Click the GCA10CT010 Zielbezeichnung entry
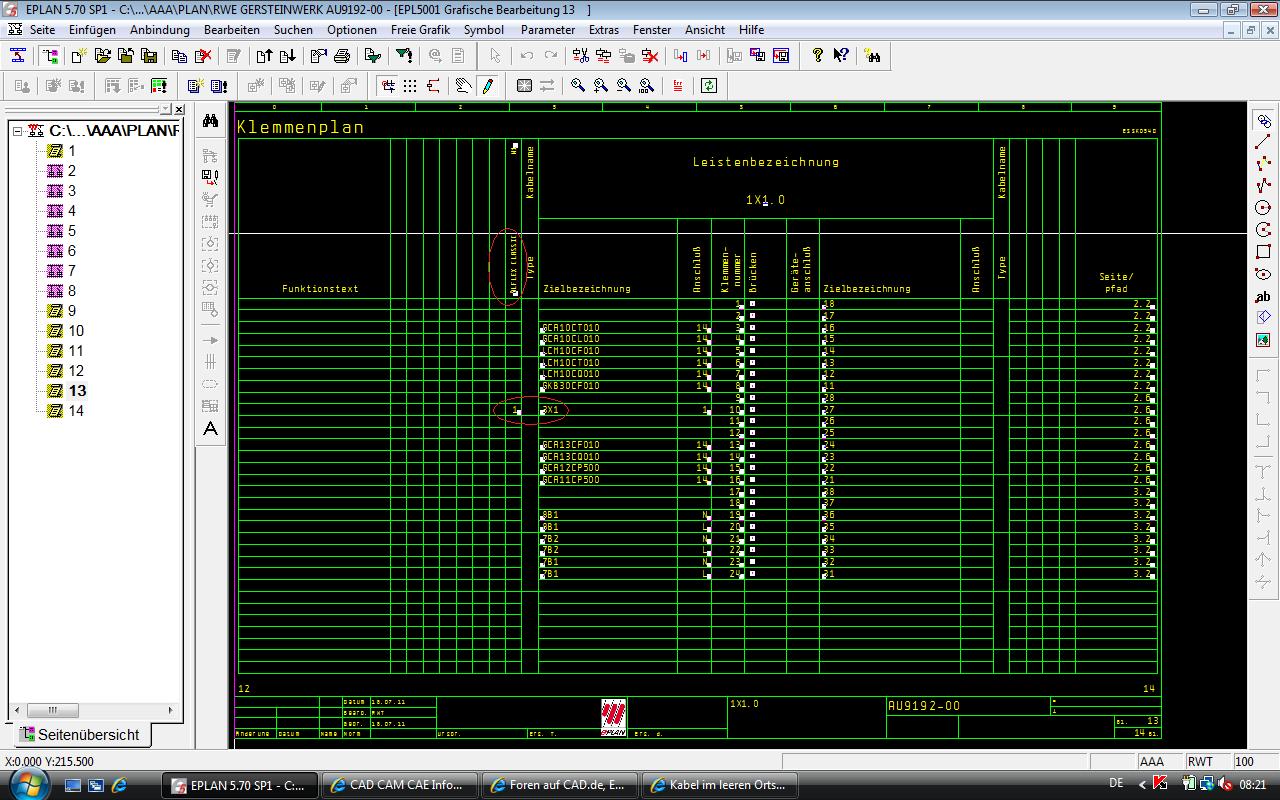Screen dimensions: 1280x800 pyautogui.click(x=571, y=327)
